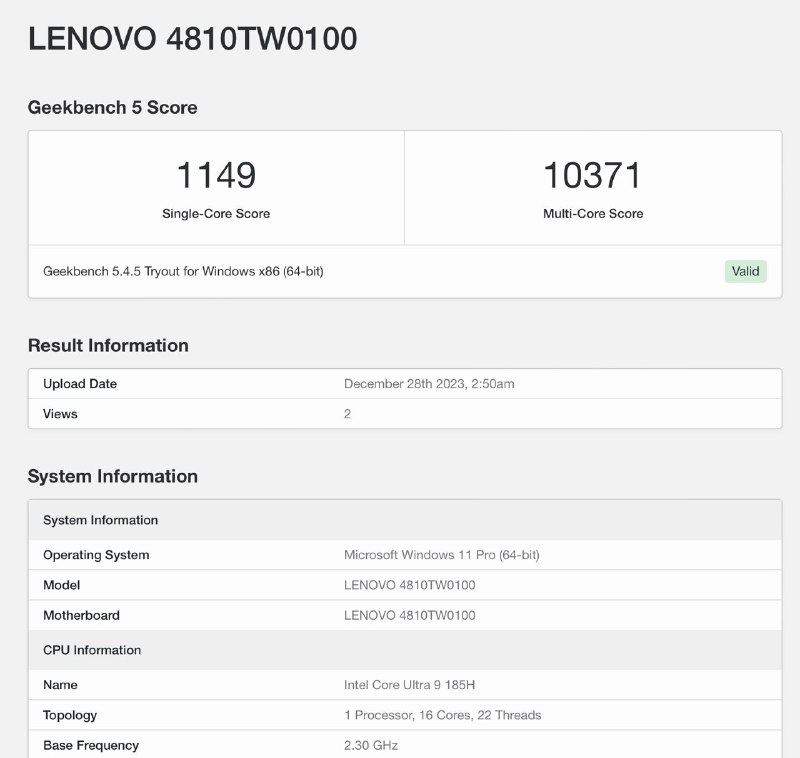Viewport: 800px width, 758px height.
Task: Click the 2.30 GHz frequency value
Action: pyautogui.click(x=371, y=745)
